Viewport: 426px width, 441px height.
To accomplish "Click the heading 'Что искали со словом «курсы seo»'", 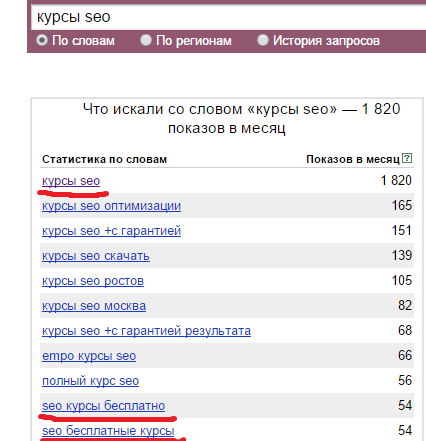I will 210,109.
